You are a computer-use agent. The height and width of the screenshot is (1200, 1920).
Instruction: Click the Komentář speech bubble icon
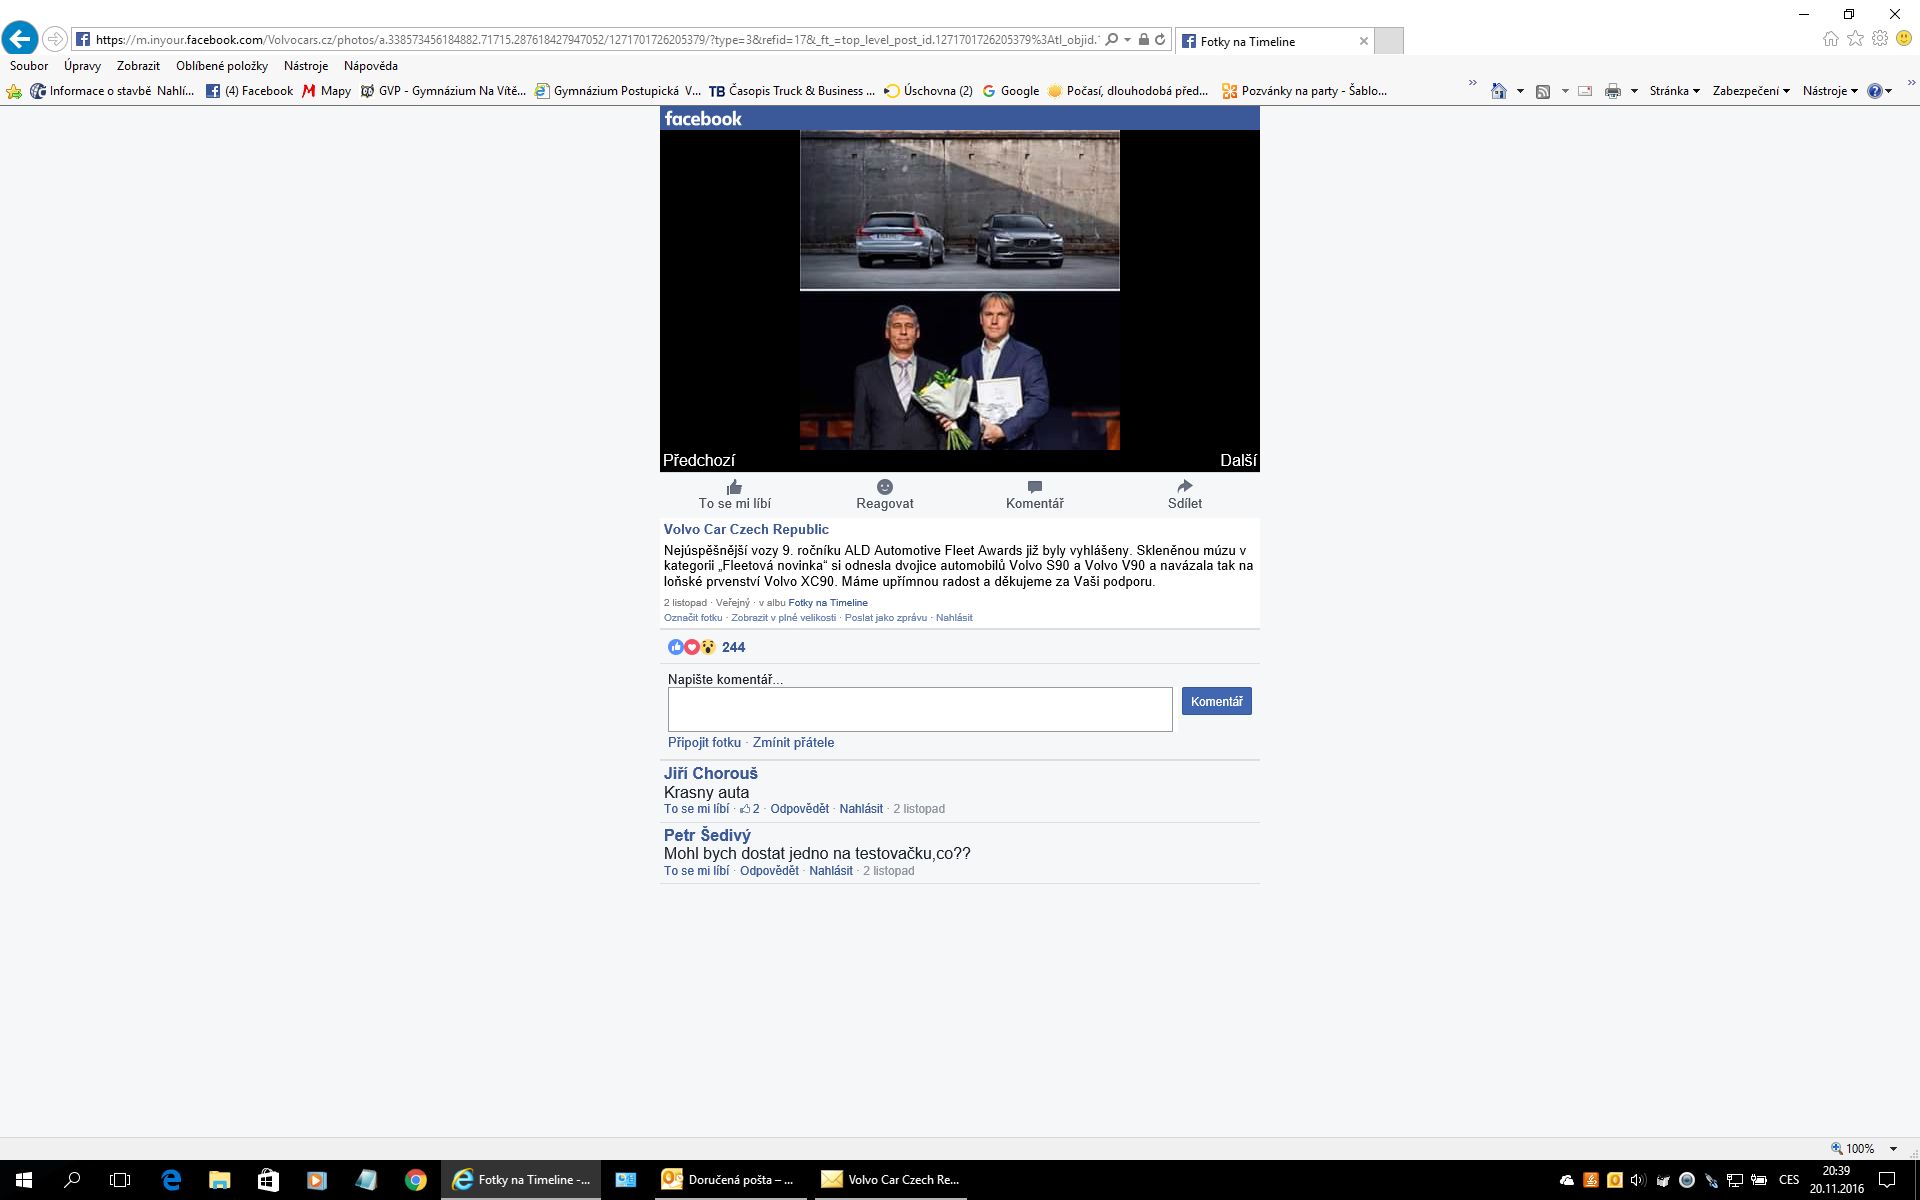[1035, 487]
